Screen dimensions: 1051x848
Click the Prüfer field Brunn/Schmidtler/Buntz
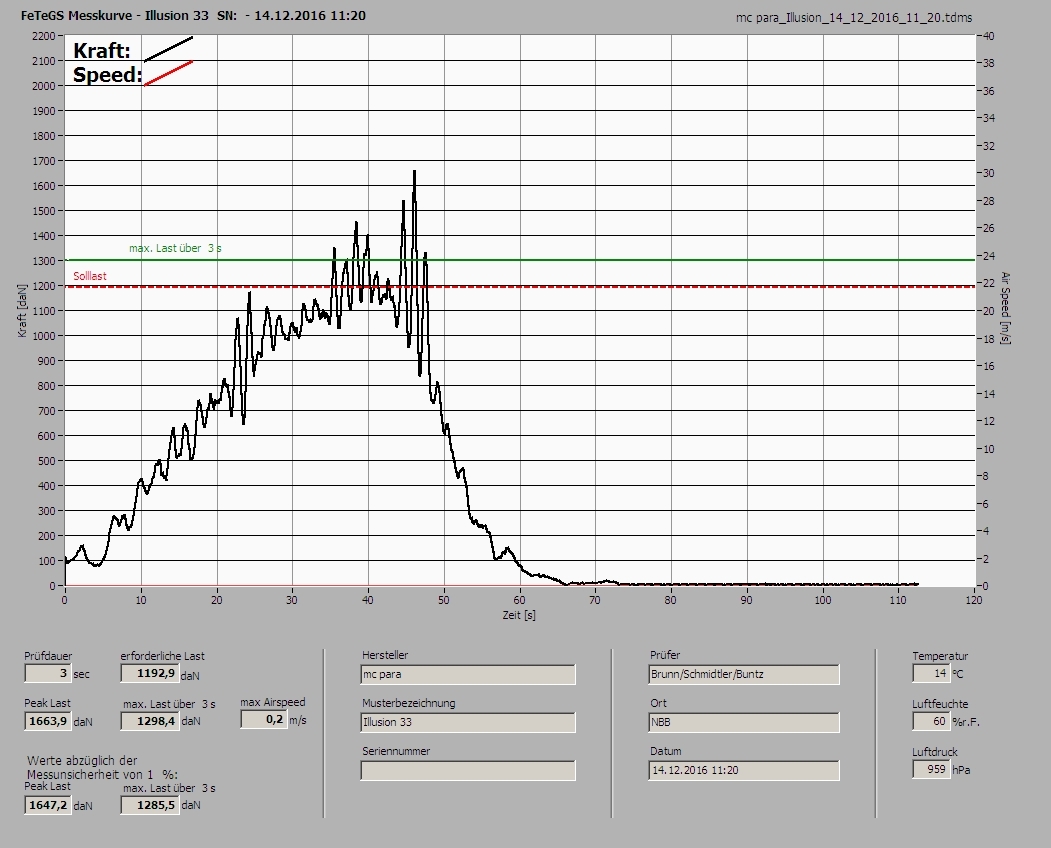(x=744, y=674)
